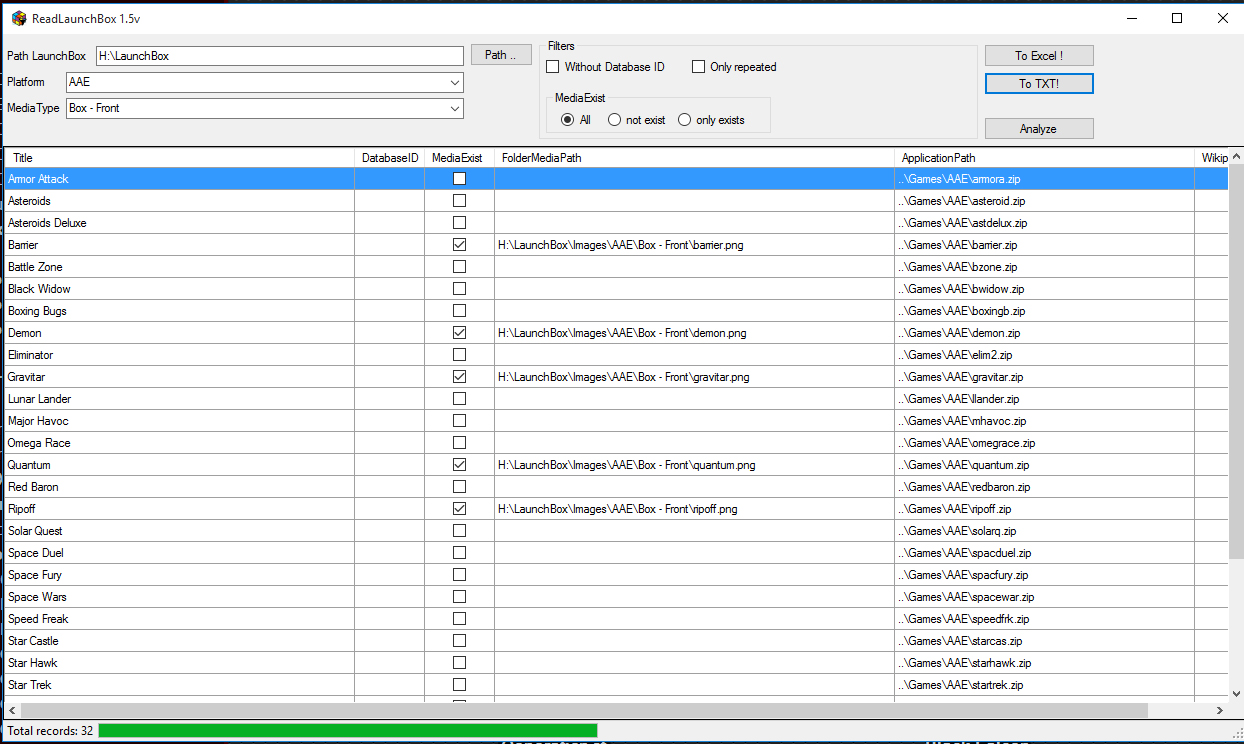This screenshot has width=1244, height=744.
Task: Click the ReadLaunchBox app icon in title bar
Action: pos(19,18)
